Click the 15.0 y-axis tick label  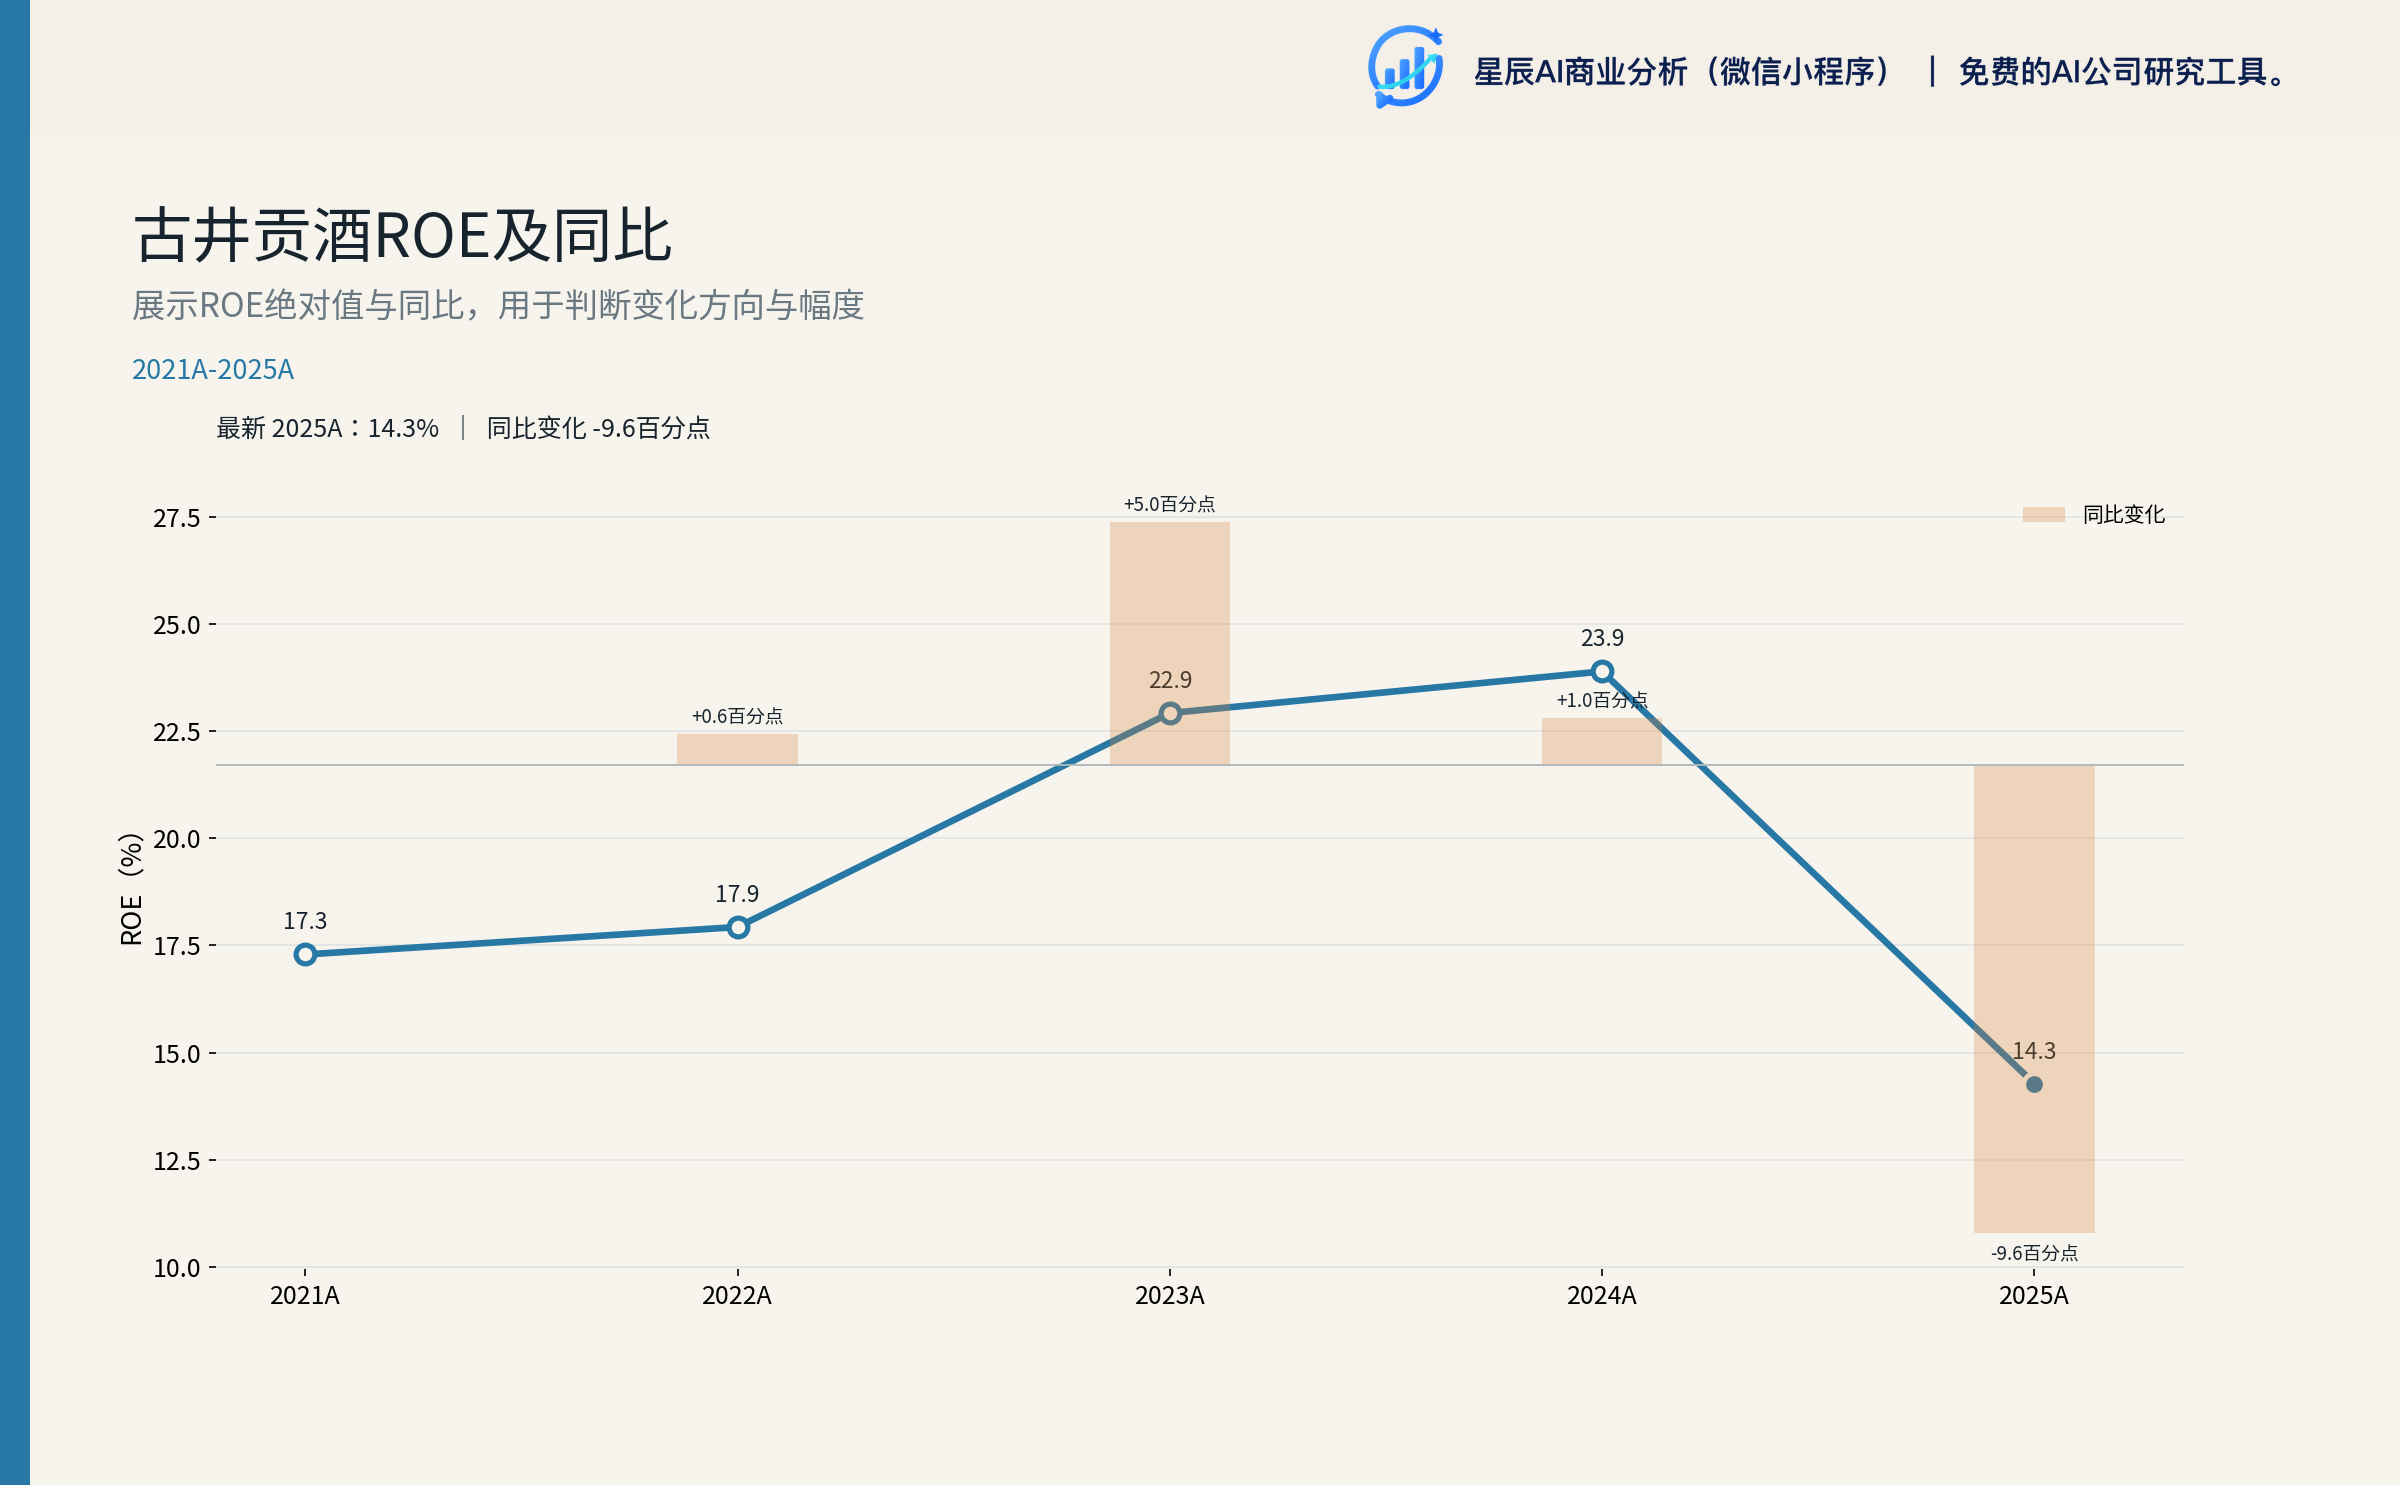coord(177,1054)
